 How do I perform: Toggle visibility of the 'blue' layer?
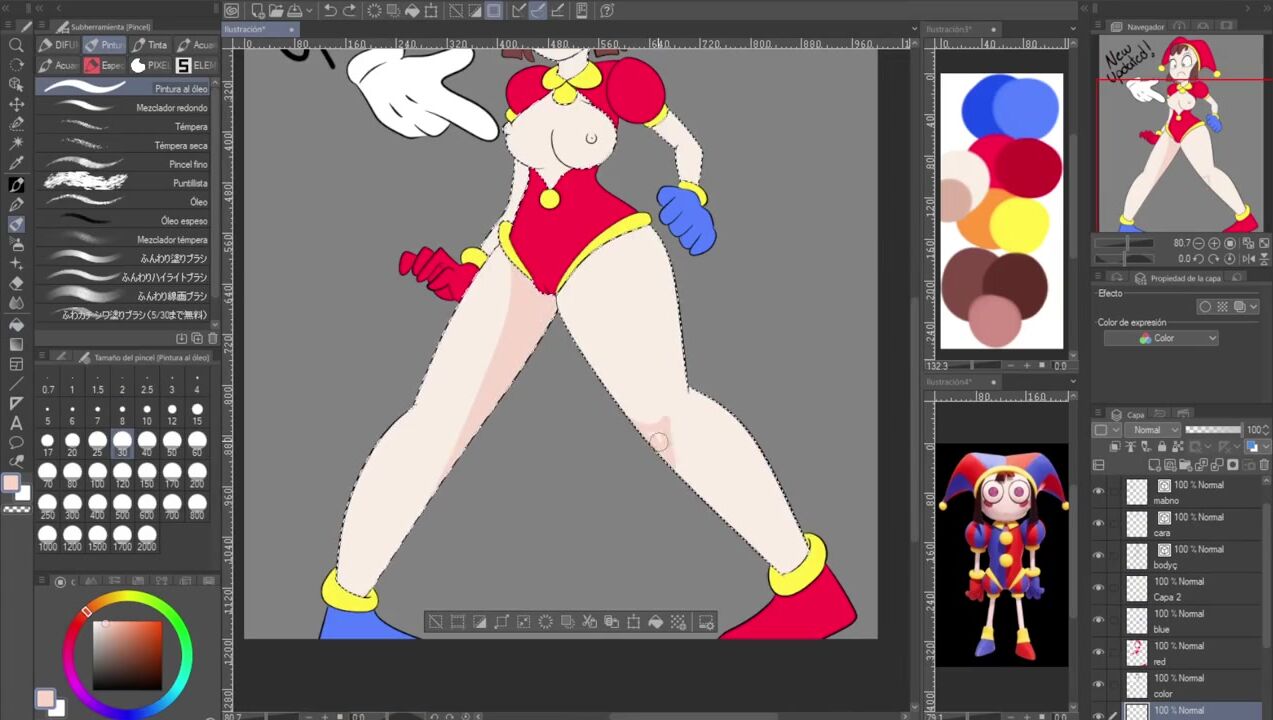[1099, 620]
